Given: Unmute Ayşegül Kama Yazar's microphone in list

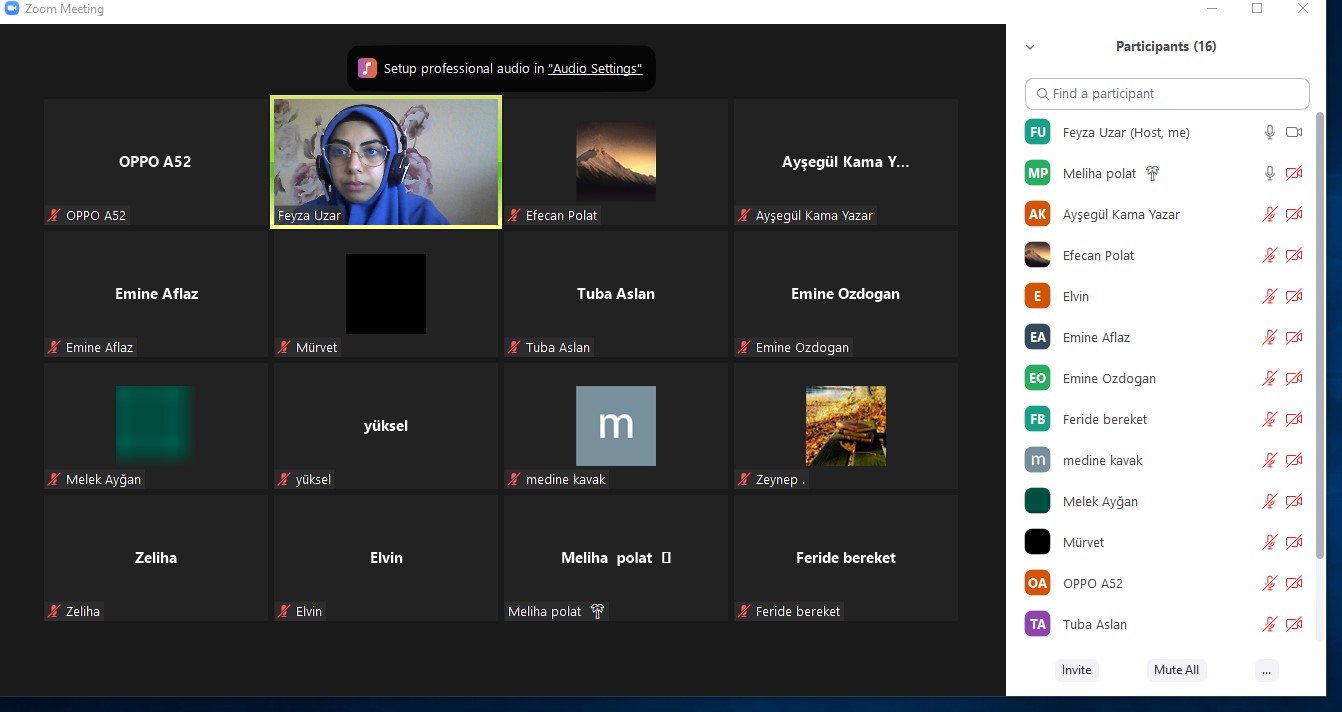Looking at the screenshot, I should pyautogui.click(x=1269, y=214).
